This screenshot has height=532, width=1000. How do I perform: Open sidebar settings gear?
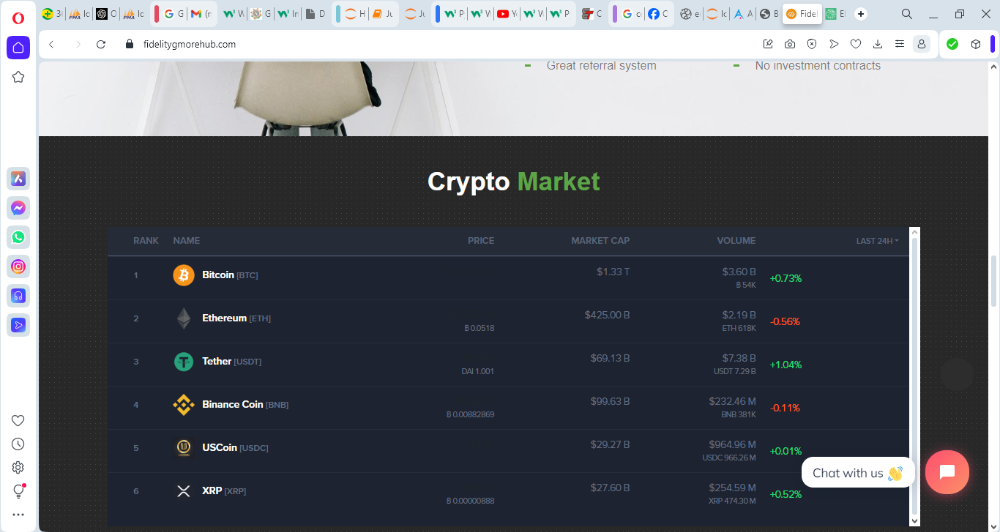18,468
